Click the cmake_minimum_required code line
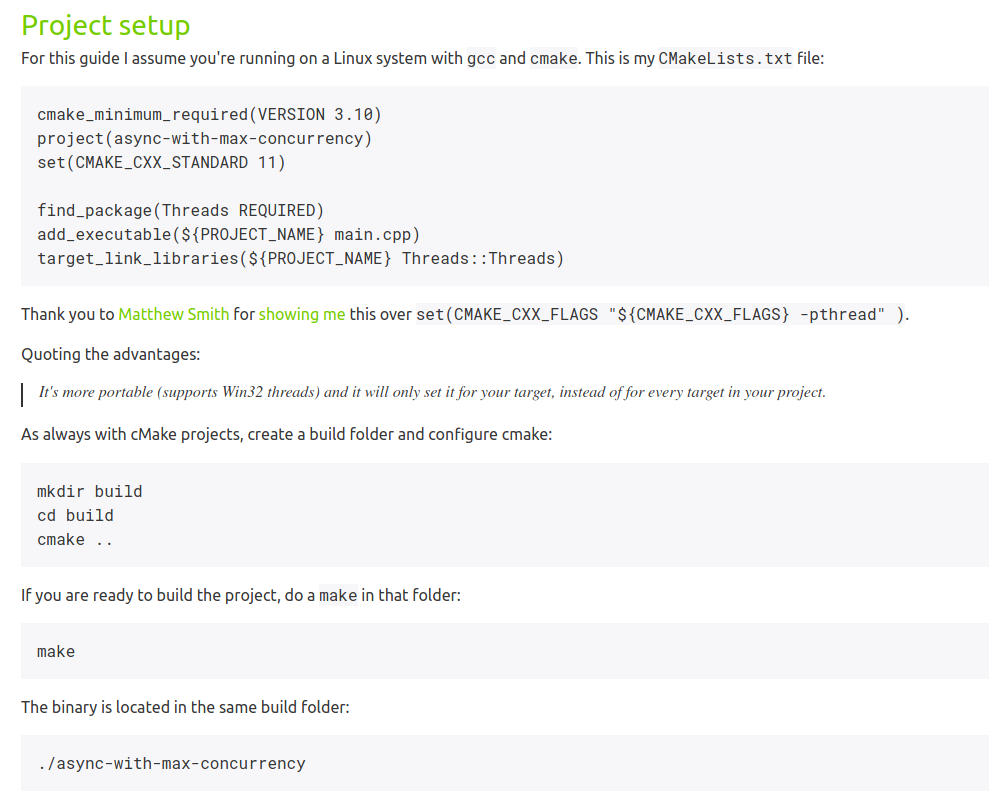The image size is (1002, 800). coord(209,115)
